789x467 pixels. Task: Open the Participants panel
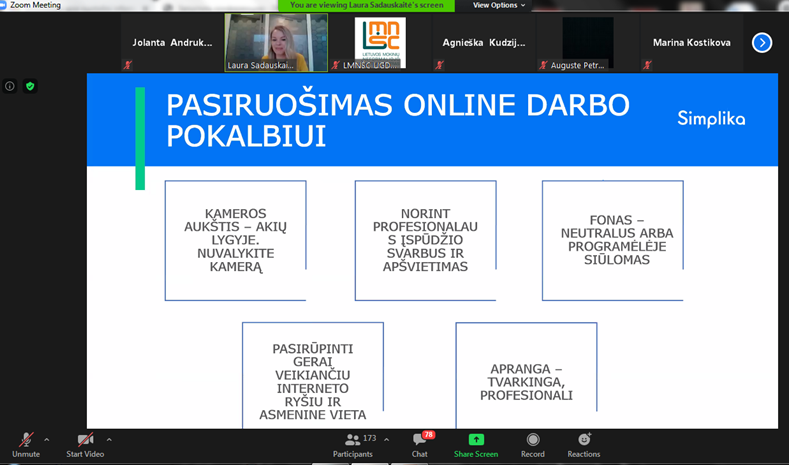tap(352, 444)
